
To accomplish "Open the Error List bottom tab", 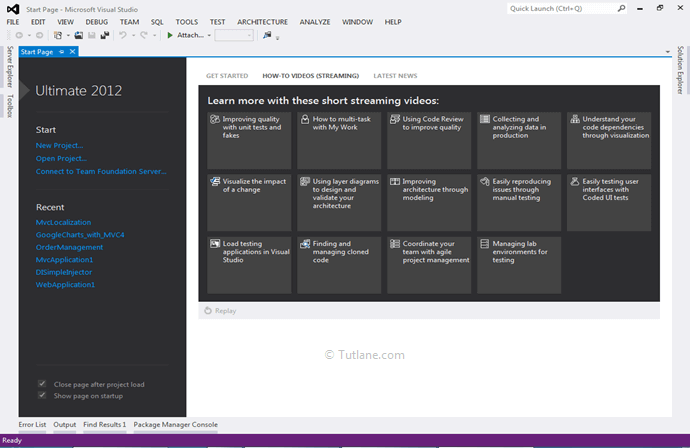I will tap(32, 425).
